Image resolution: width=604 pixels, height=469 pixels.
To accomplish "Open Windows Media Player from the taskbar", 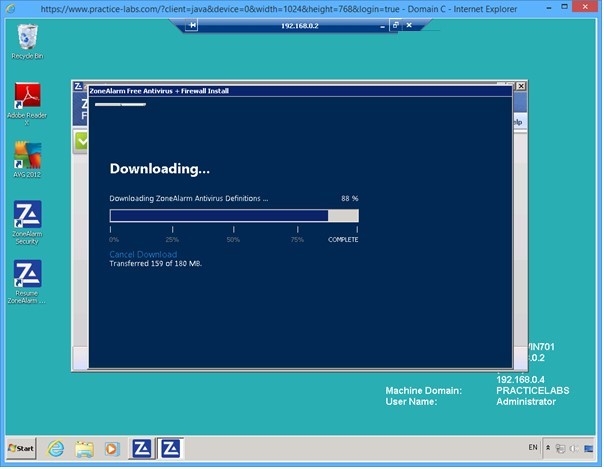I will [x=112, y=449].
